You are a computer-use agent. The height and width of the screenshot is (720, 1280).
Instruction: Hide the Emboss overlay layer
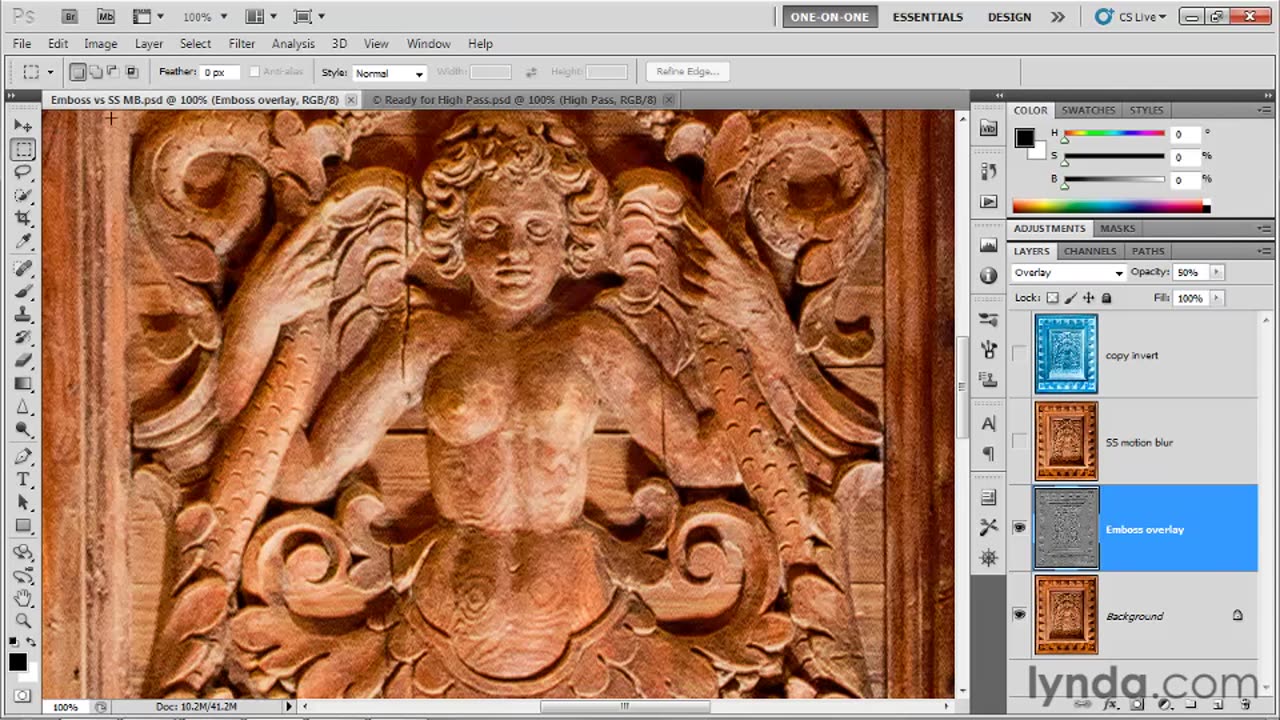(1019, 528)
